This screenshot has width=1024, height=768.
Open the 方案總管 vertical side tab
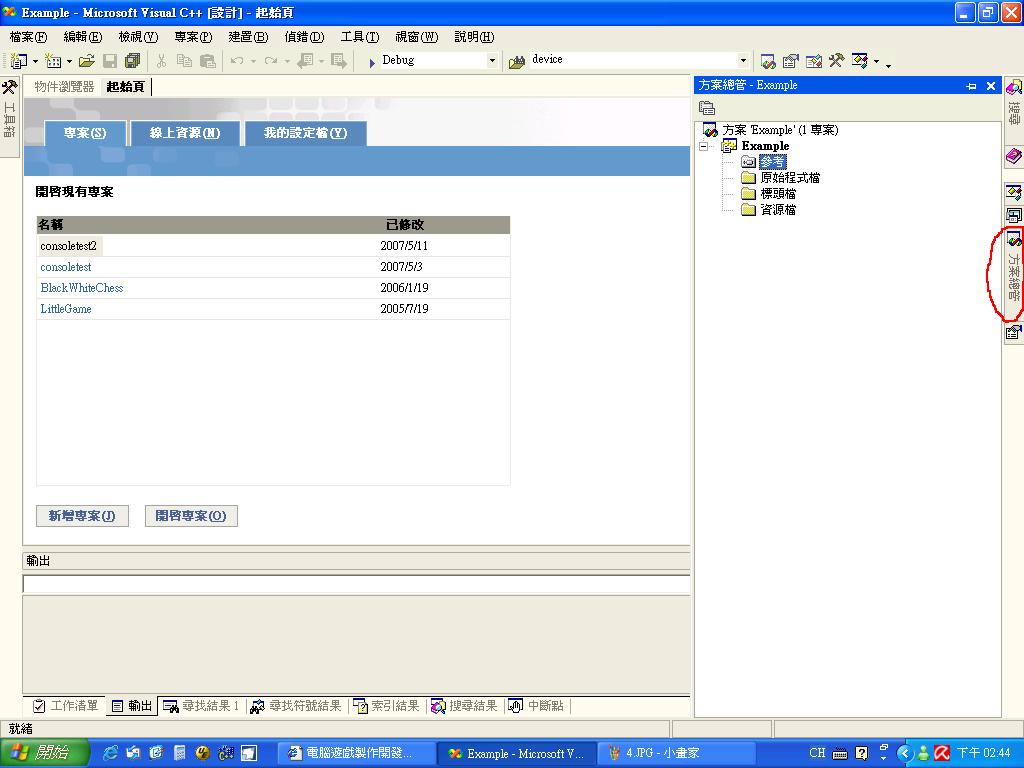pyautogui.click(x=1014, y=274)
